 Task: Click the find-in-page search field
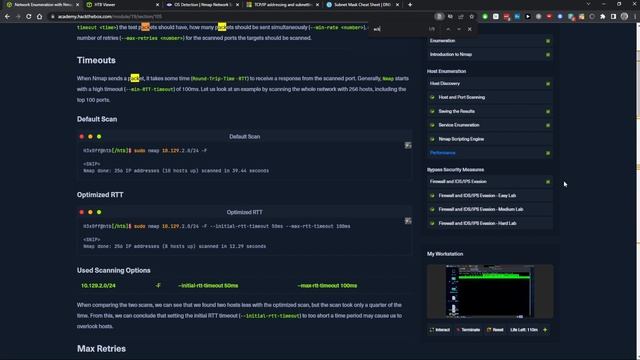(x=398, y=29)
